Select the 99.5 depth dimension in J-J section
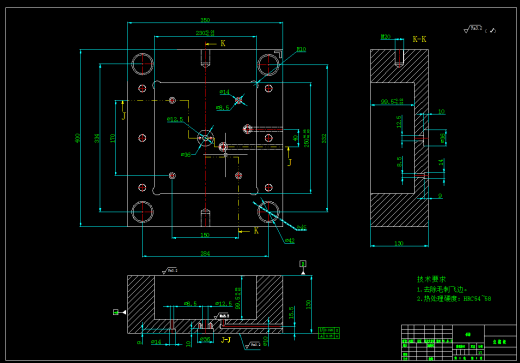This screenshot has width=520, height=363. (238, 299)
